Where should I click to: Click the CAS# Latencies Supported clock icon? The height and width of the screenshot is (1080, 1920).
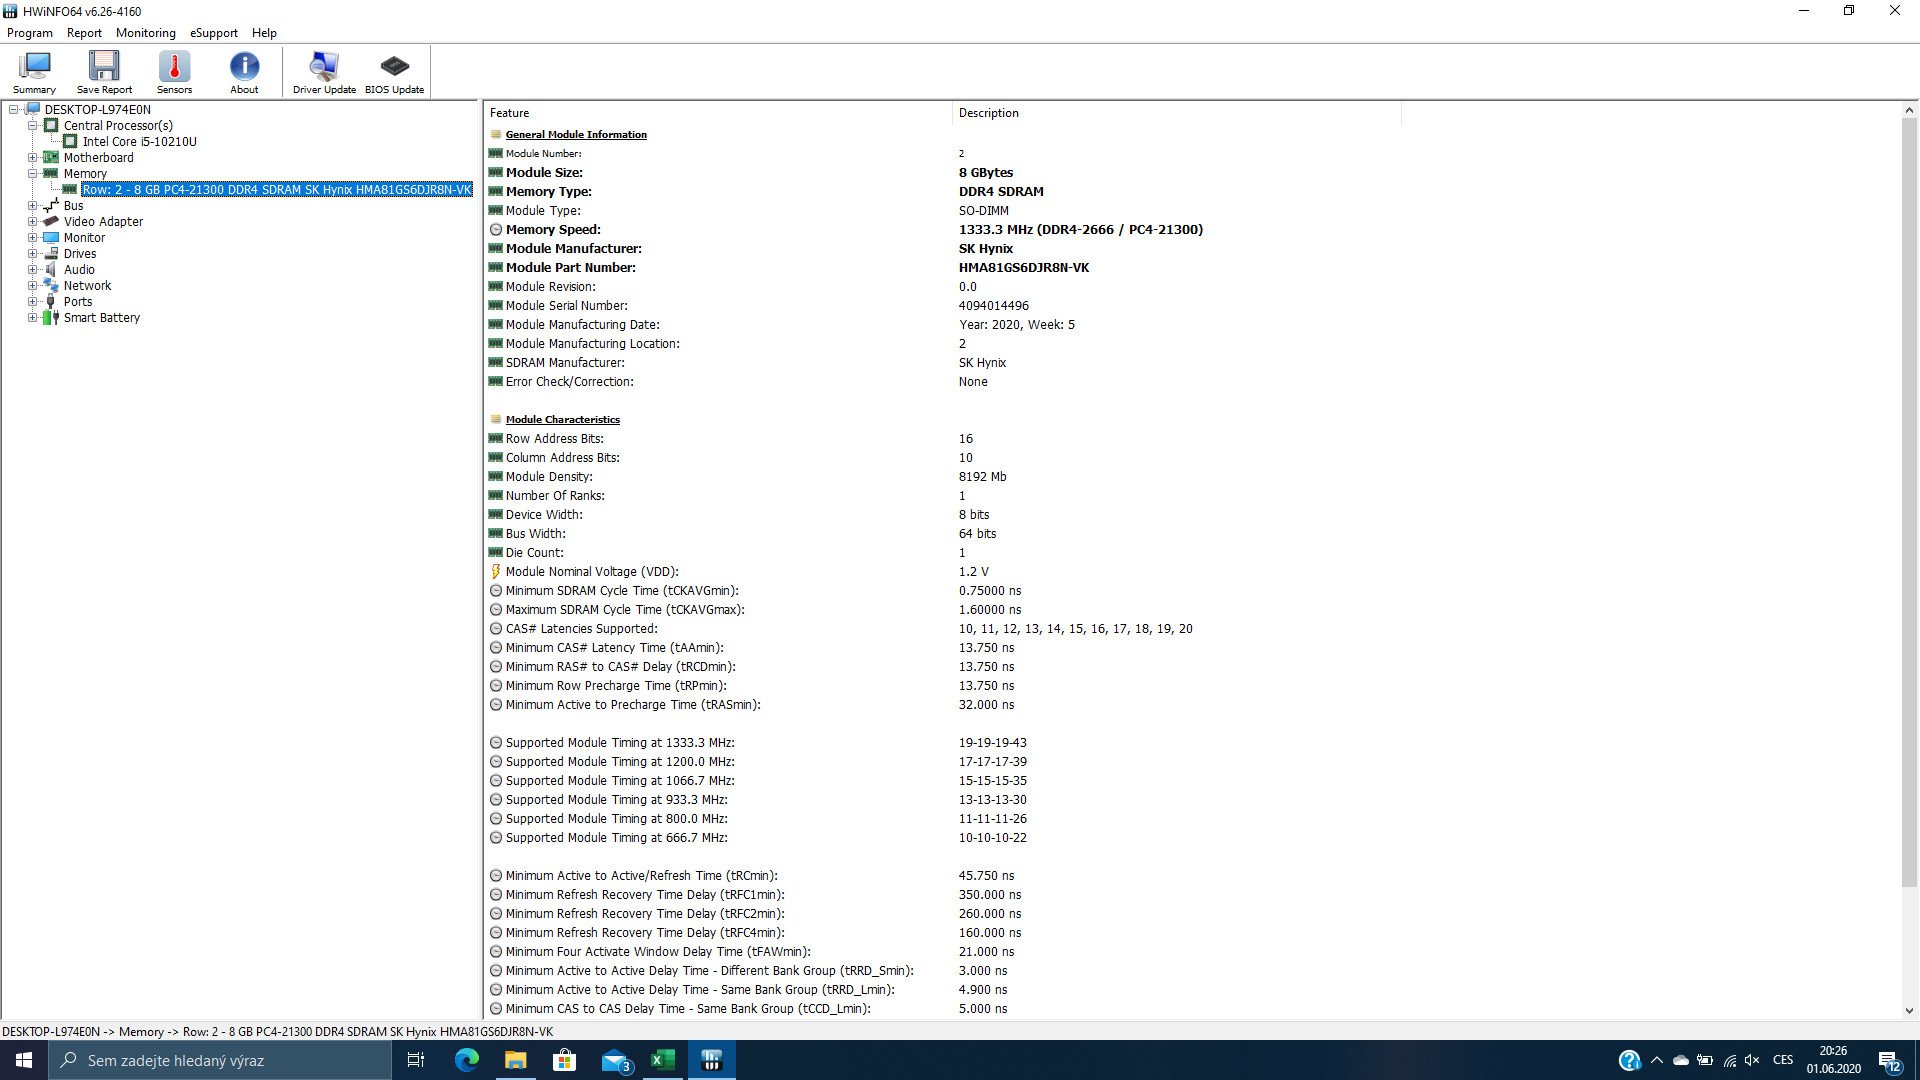coord(495,629)
